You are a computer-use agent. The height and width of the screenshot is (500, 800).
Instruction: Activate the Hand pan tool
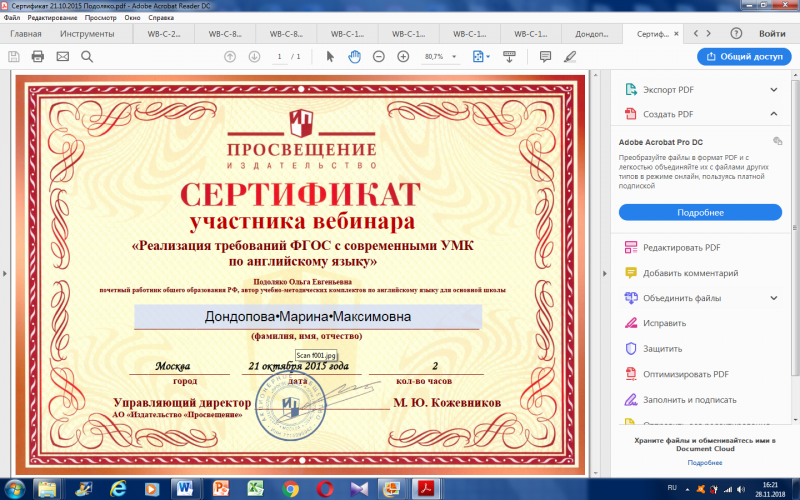[x=354, y=56]
